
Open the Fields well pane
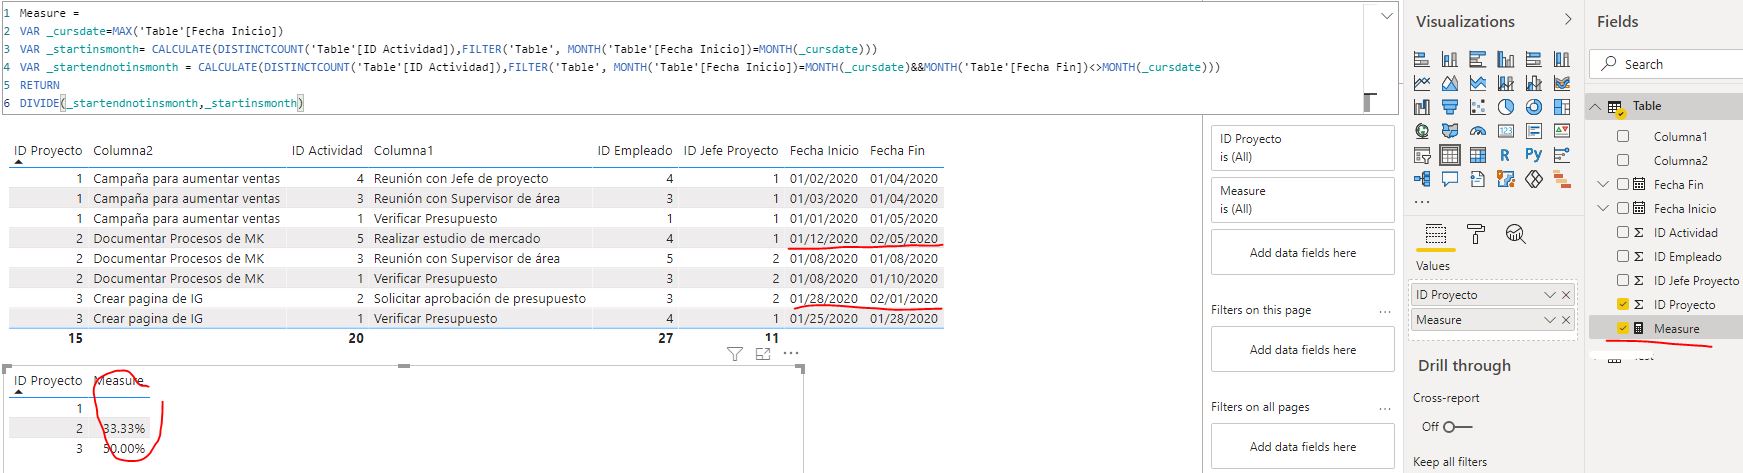(x=1436, y=234)
